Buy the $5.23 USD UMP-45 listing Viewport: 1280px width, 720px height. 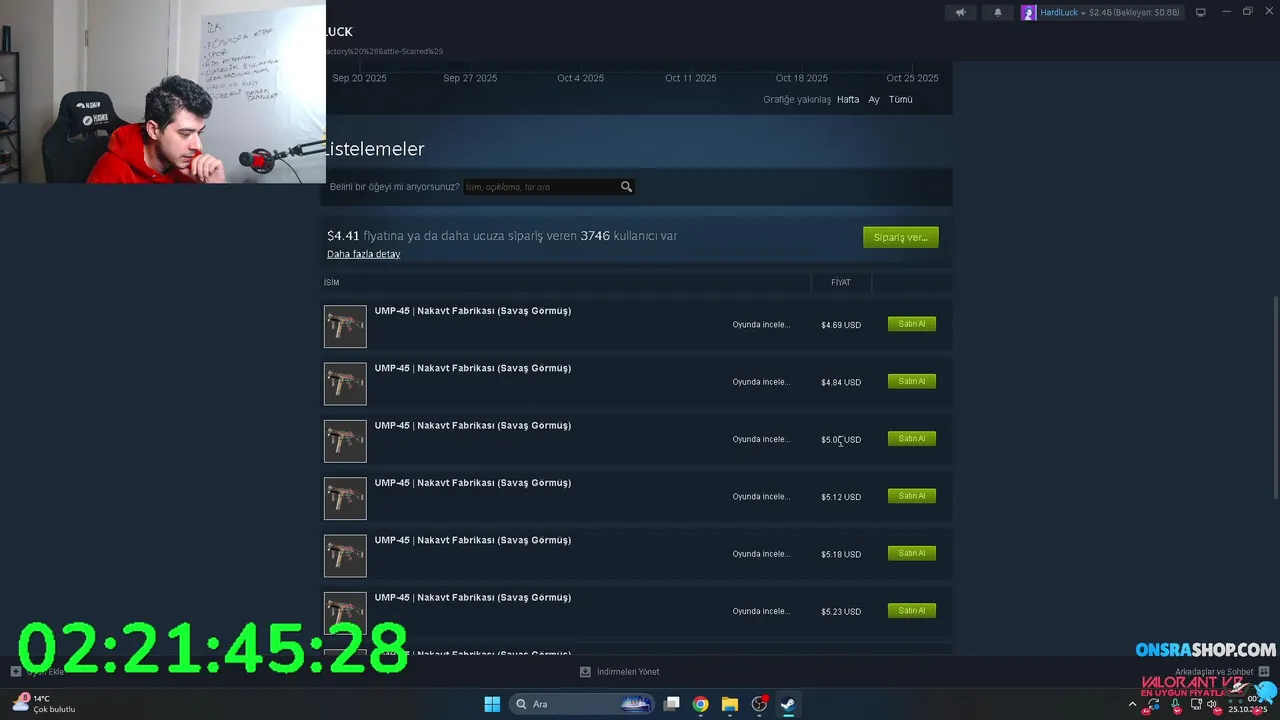[912, 610]
